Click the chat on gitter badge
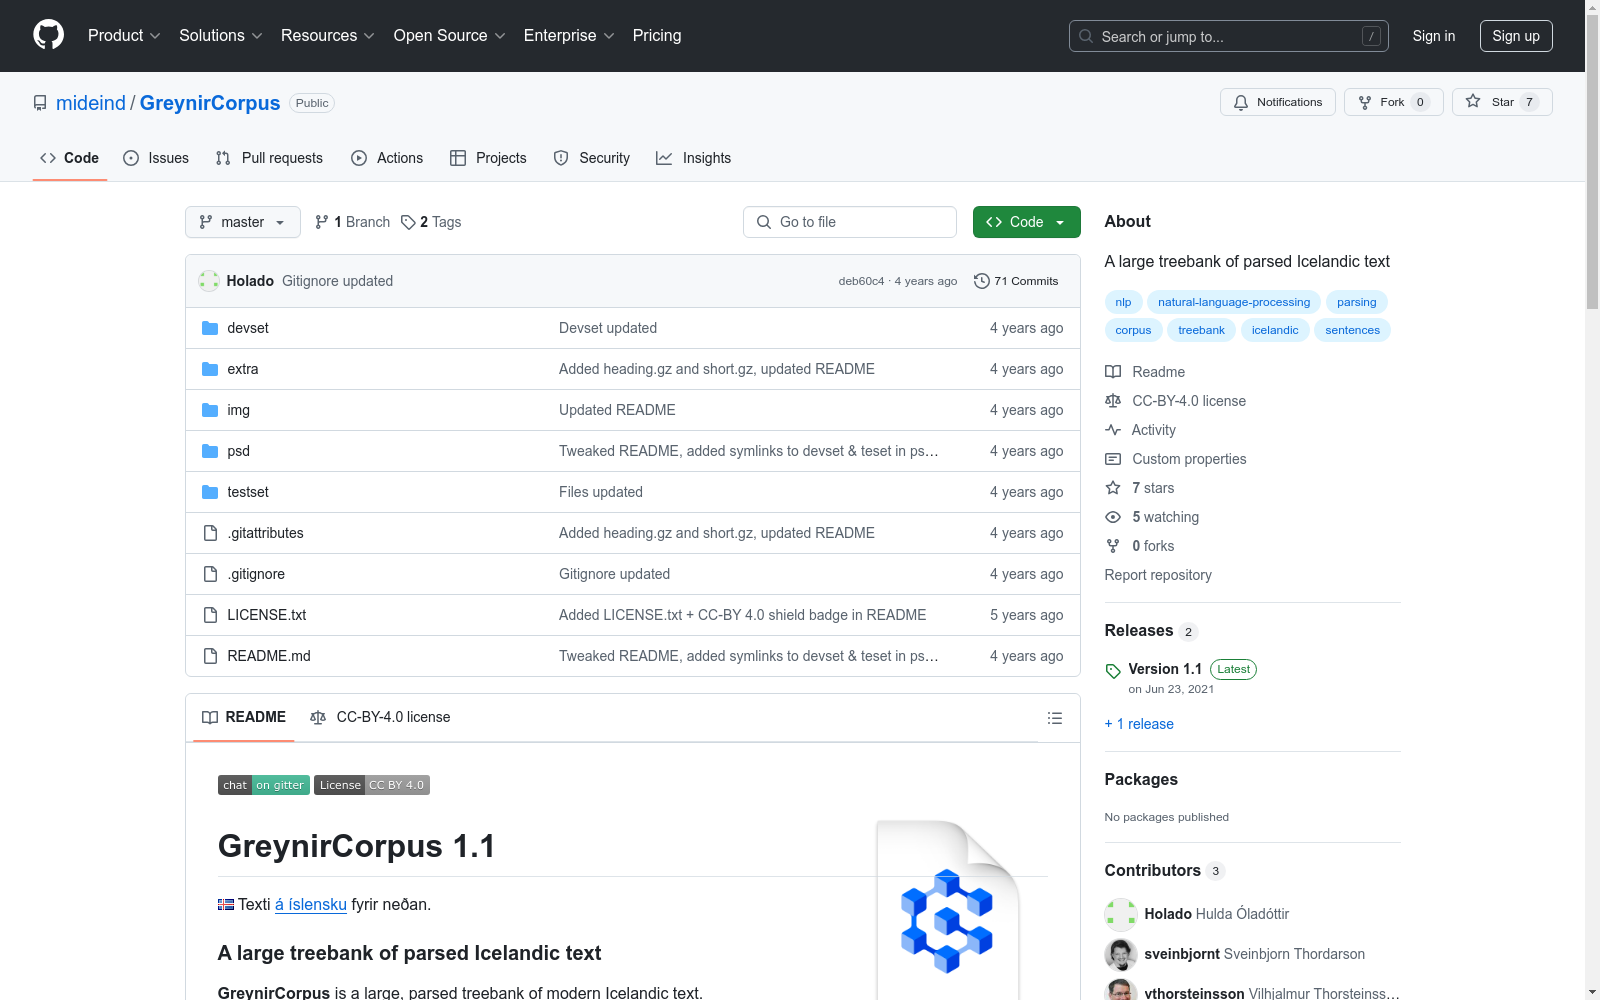Image resolution: width=1600 pixels, height=1000 pixels. tap(264, 785)
